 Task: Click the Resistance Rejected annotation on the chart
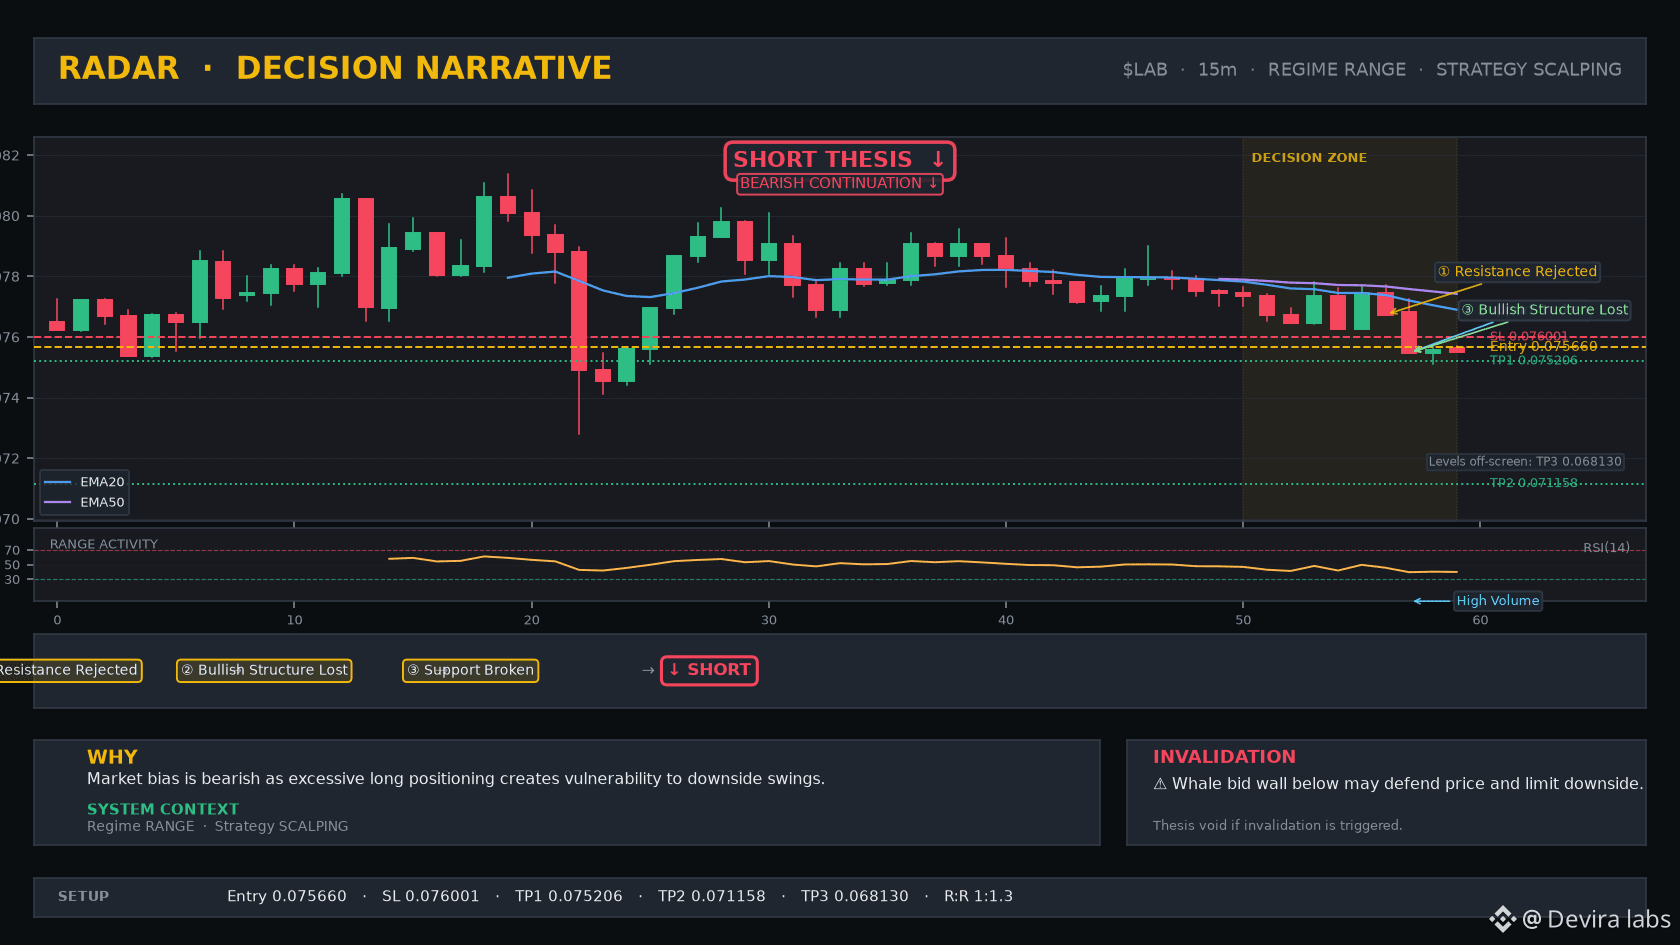tap(1517, 272)
